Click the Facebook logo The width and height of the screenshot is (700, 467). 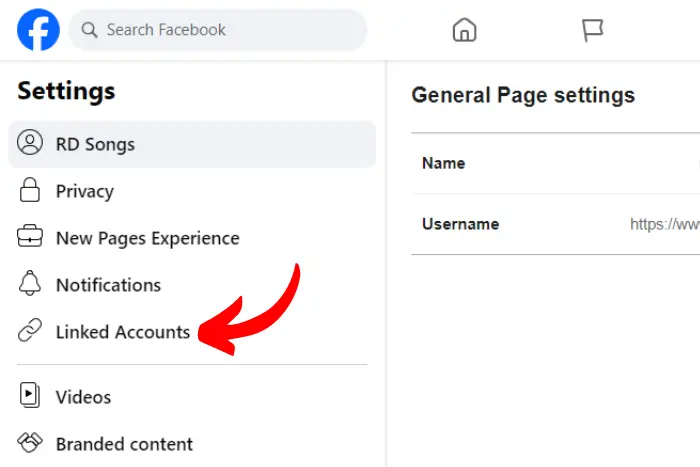click(38, 29)
